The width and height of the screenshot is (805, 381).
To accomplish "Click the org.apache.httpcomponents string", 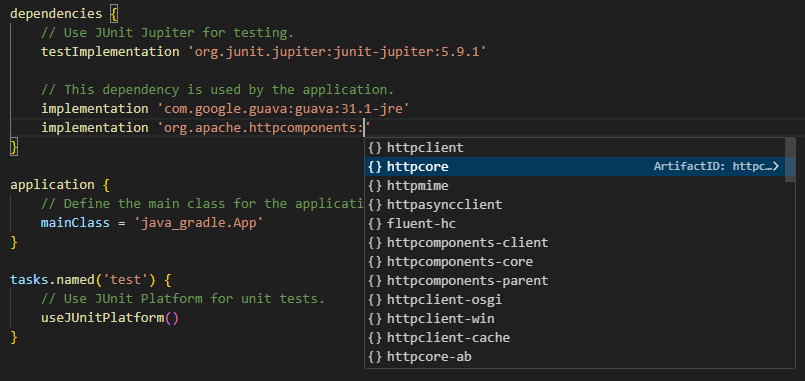I will [263, 128].
